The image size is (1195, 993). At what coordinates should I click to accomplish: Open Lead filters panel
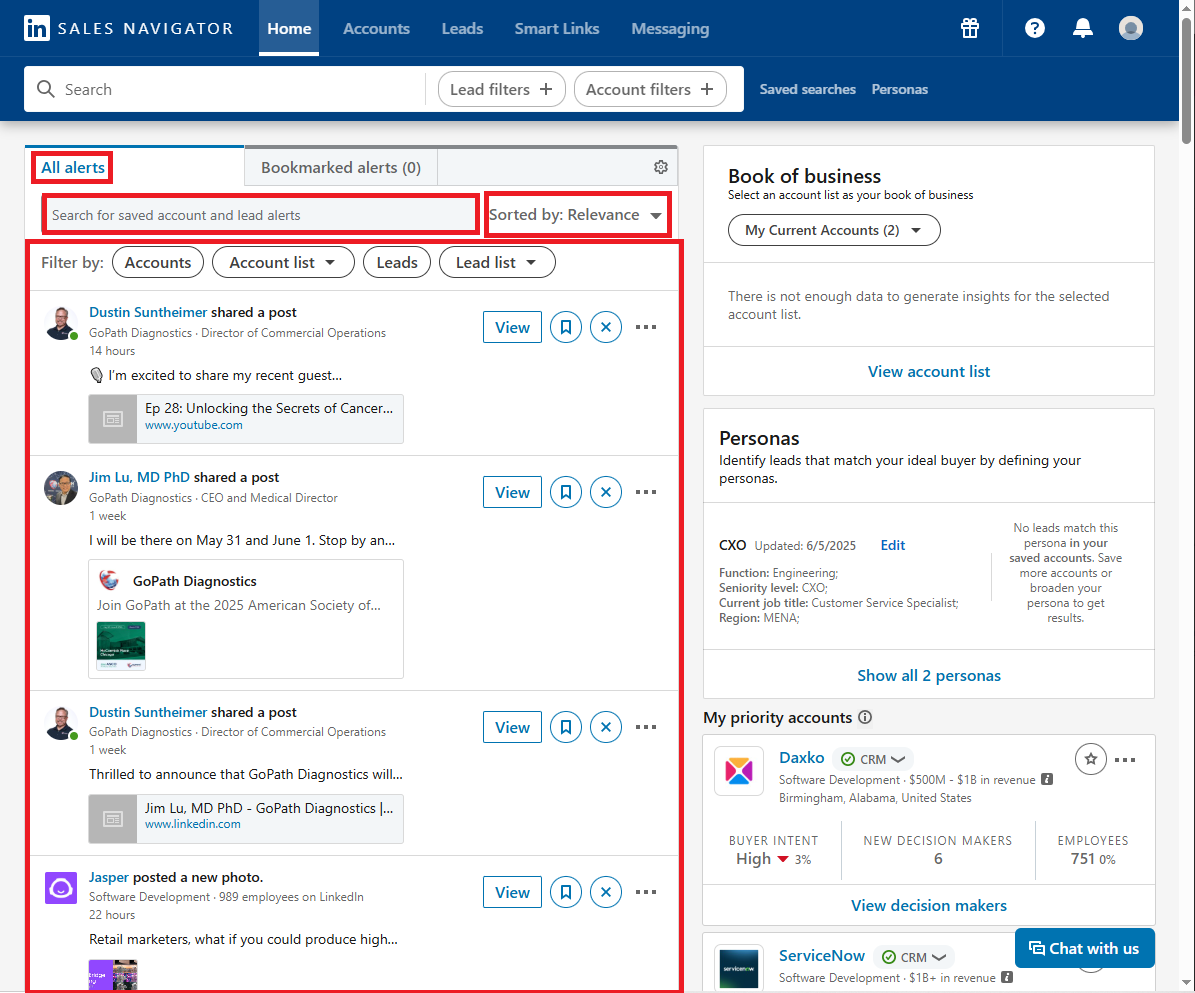[501, 89]
